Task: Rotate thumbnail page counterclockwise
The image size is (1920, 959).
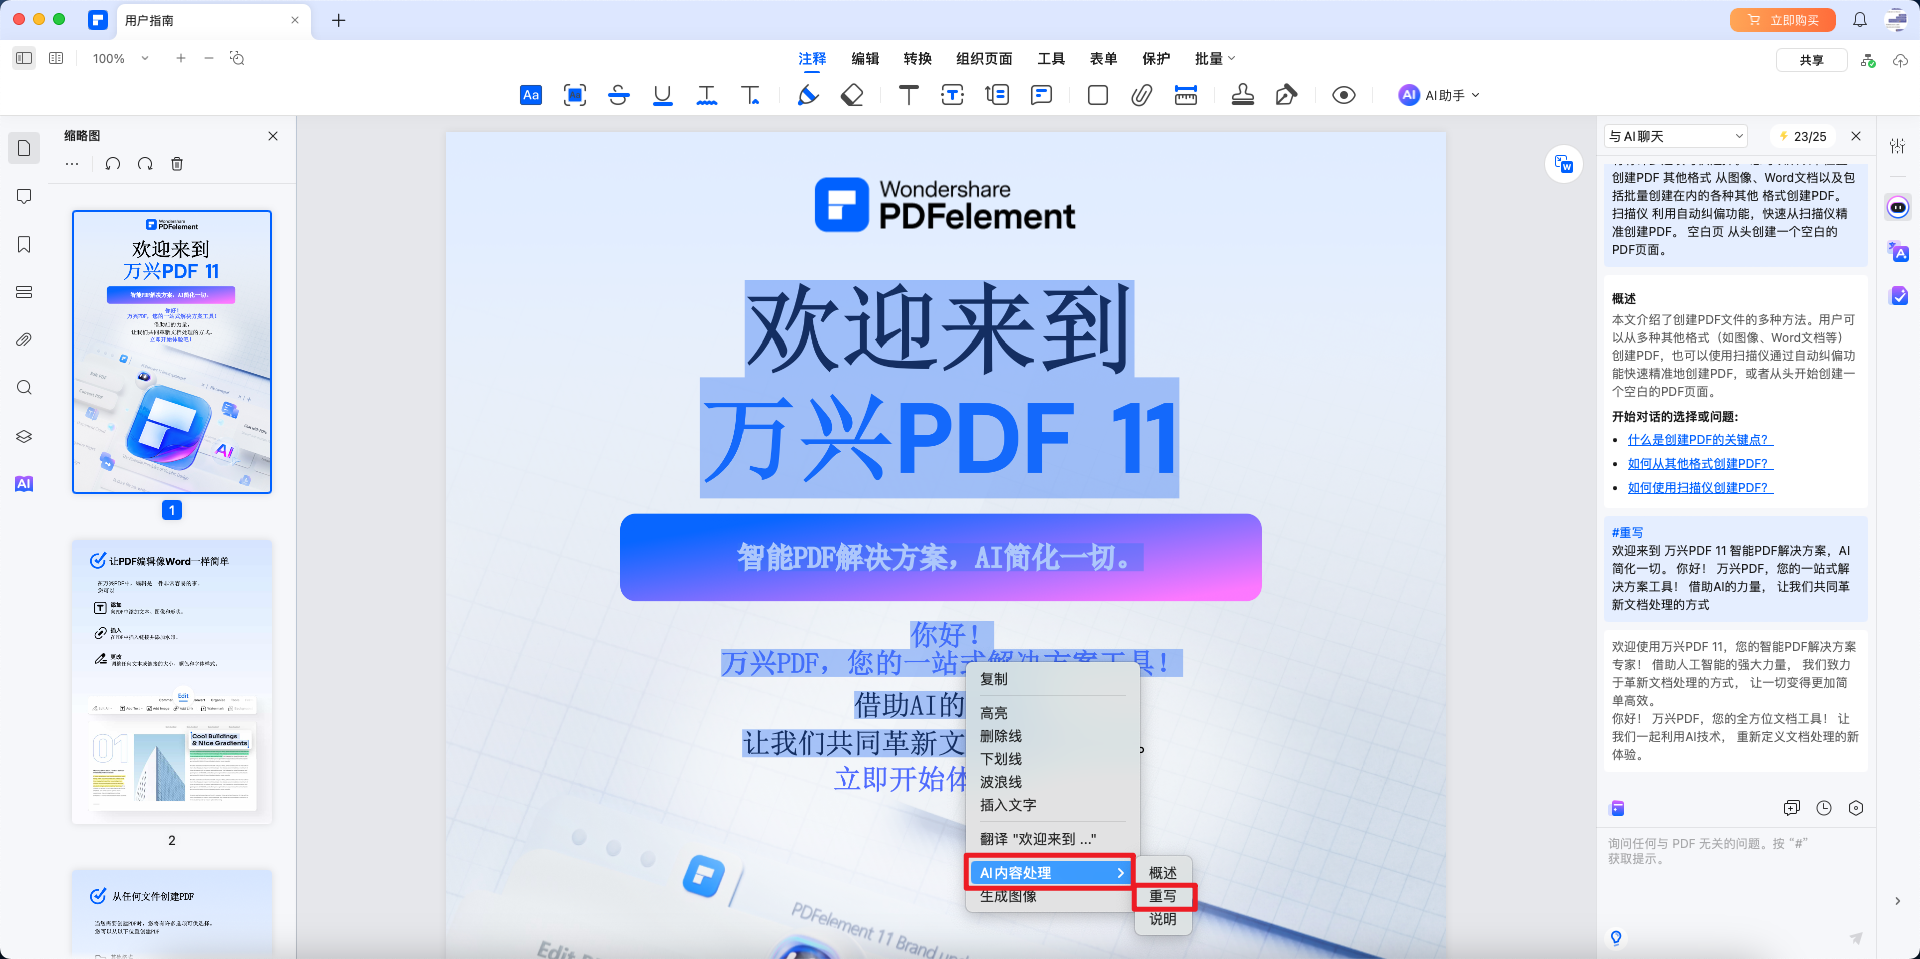Action: 113,164
